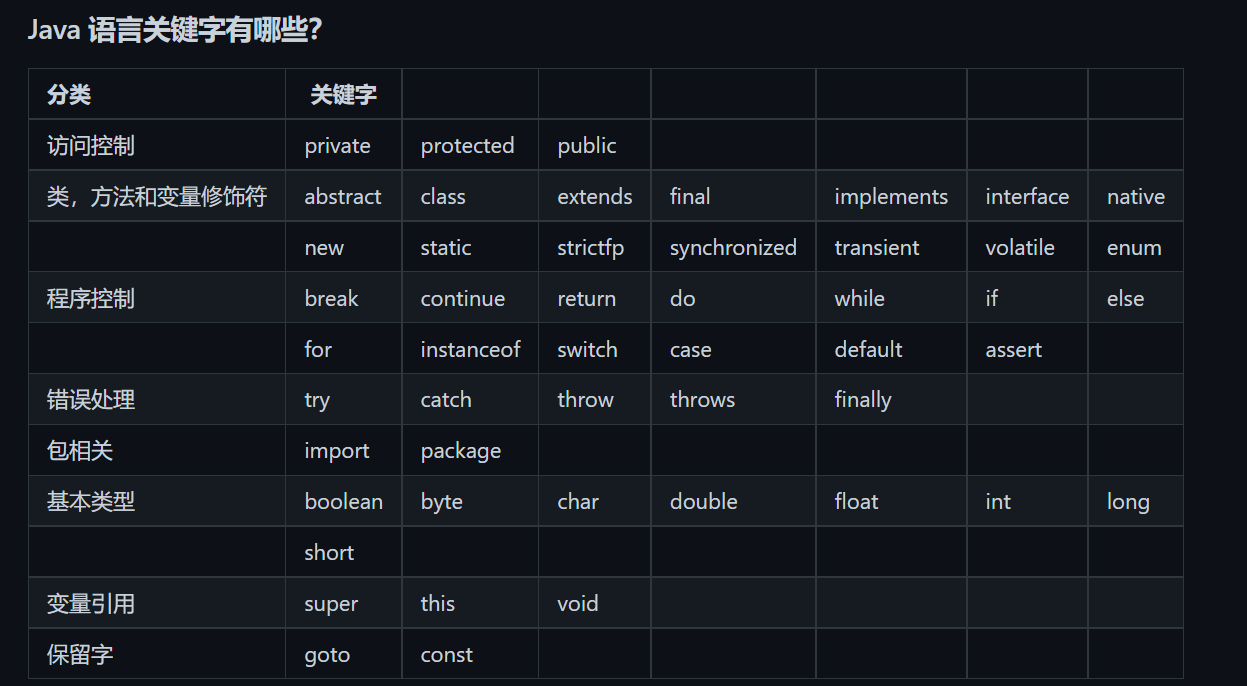Select the 'super' keyword cell
Viewport: 1247px width, 686px height.
[331, 605]
